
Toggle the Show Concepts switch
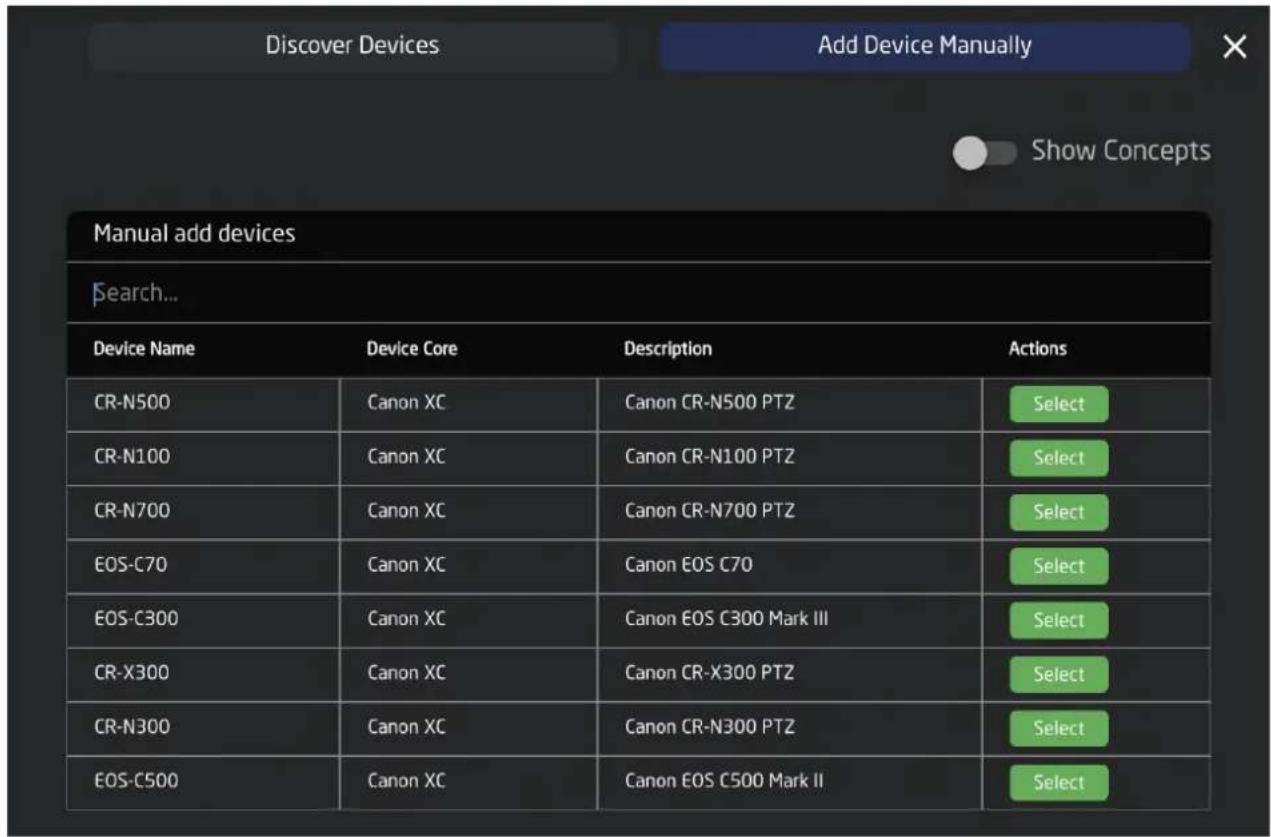983,153
